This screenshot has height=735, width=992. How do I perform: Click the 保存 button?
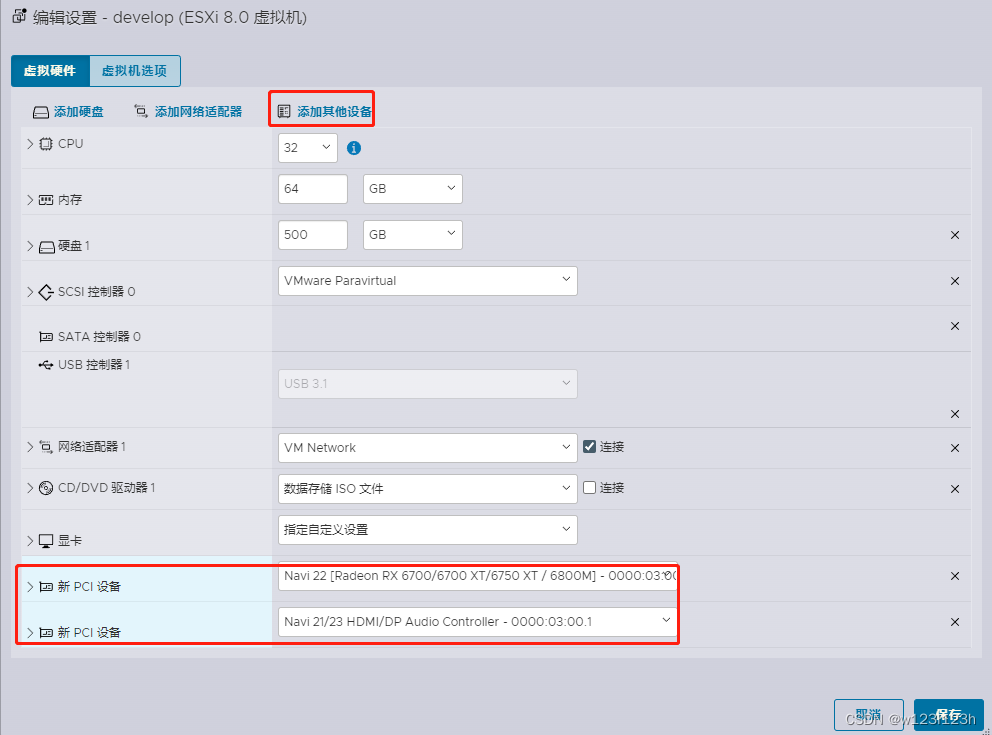949,715
